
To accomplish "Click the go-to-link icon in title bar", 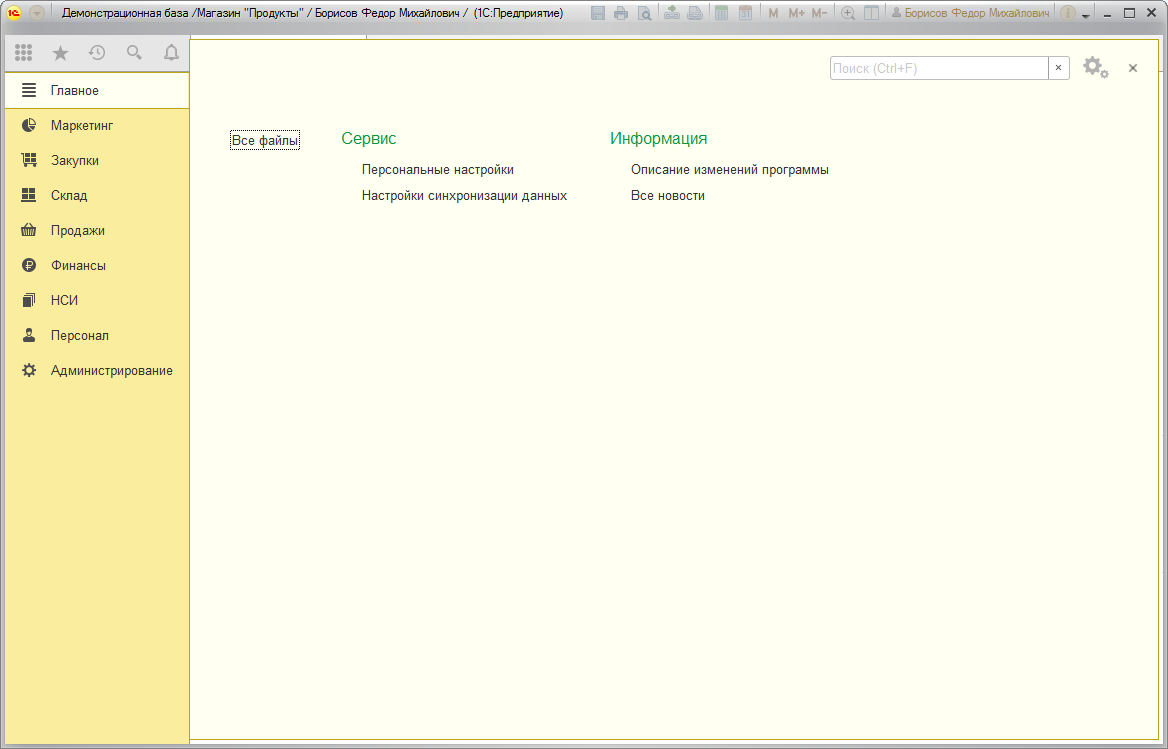I will (x=695, y=13).
